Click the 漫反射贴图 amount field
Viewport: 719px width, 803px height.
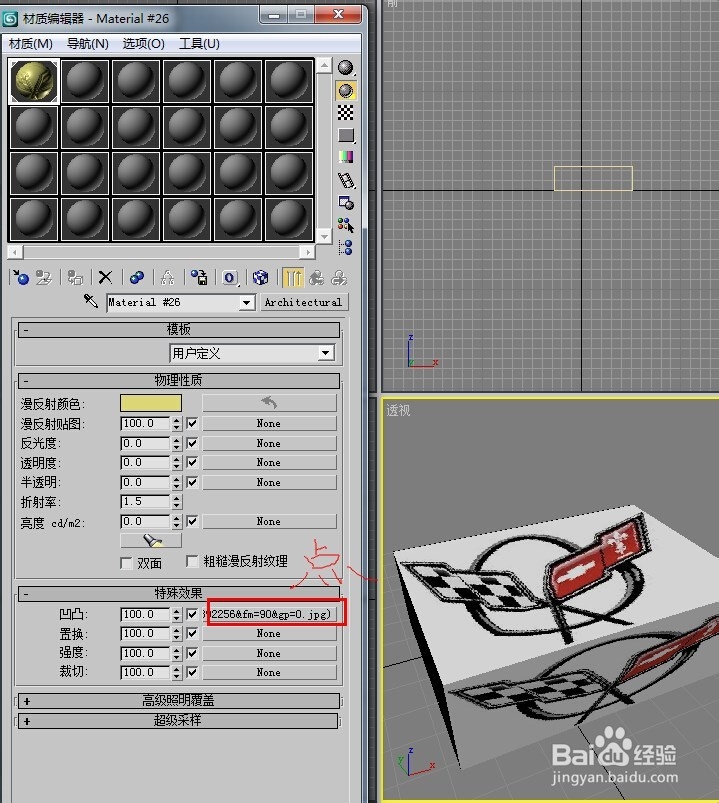[145, 424]
